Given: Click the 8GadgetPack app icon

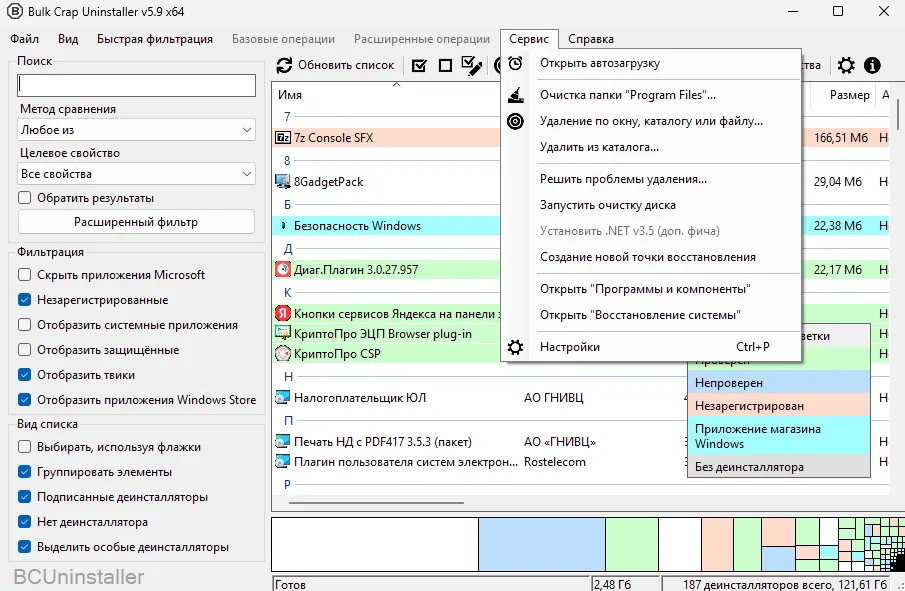Looking at the screenshot, I should [283, 182].
